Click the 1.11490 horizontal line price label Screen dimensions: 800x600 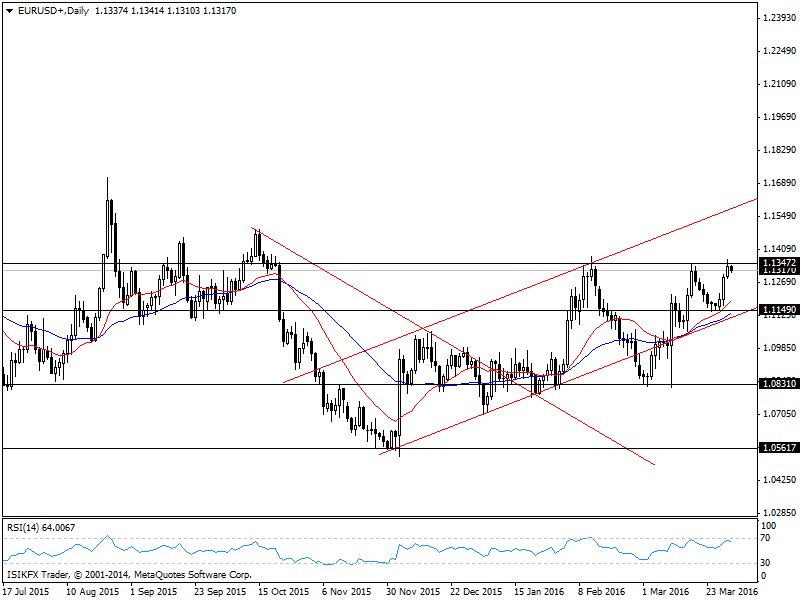tap(779, 310)
